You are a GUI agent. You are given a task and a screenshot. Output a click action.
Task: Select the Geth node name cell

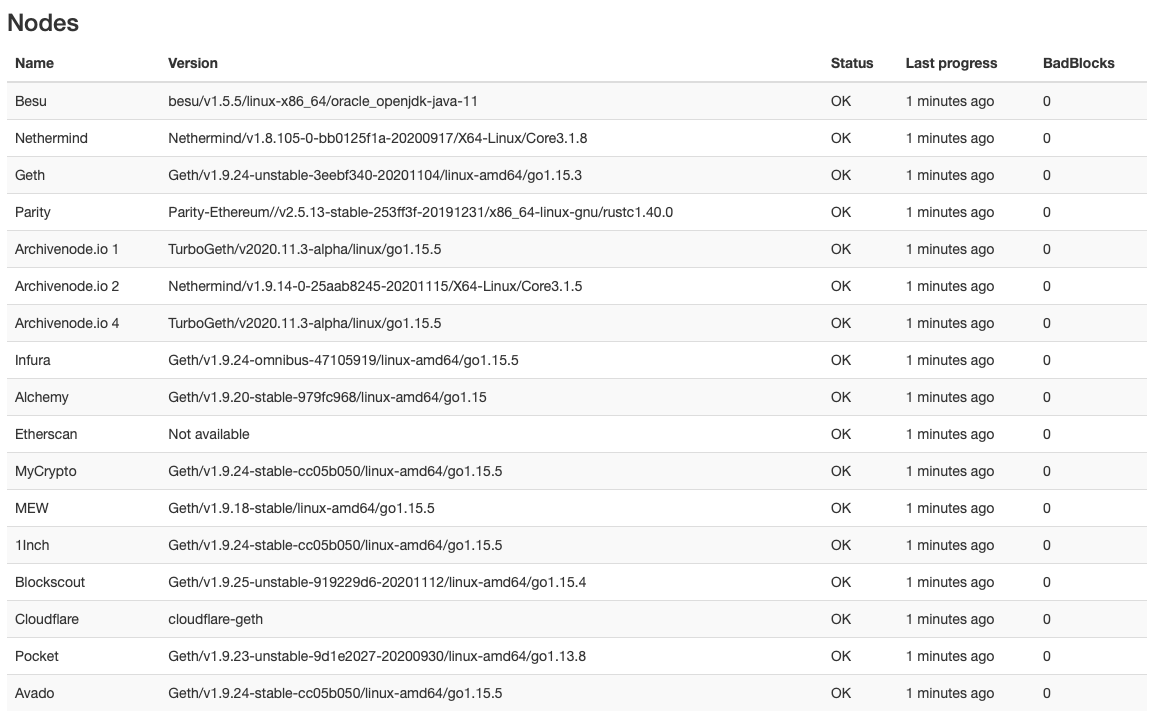[30, 175]
